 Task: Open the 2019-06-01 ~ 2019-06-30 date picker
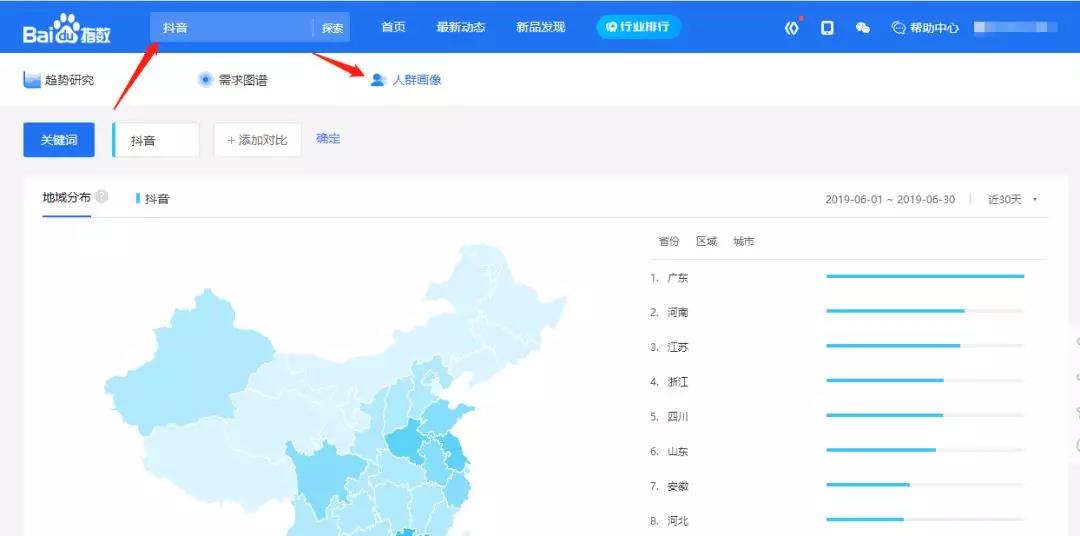click(891, 199)
